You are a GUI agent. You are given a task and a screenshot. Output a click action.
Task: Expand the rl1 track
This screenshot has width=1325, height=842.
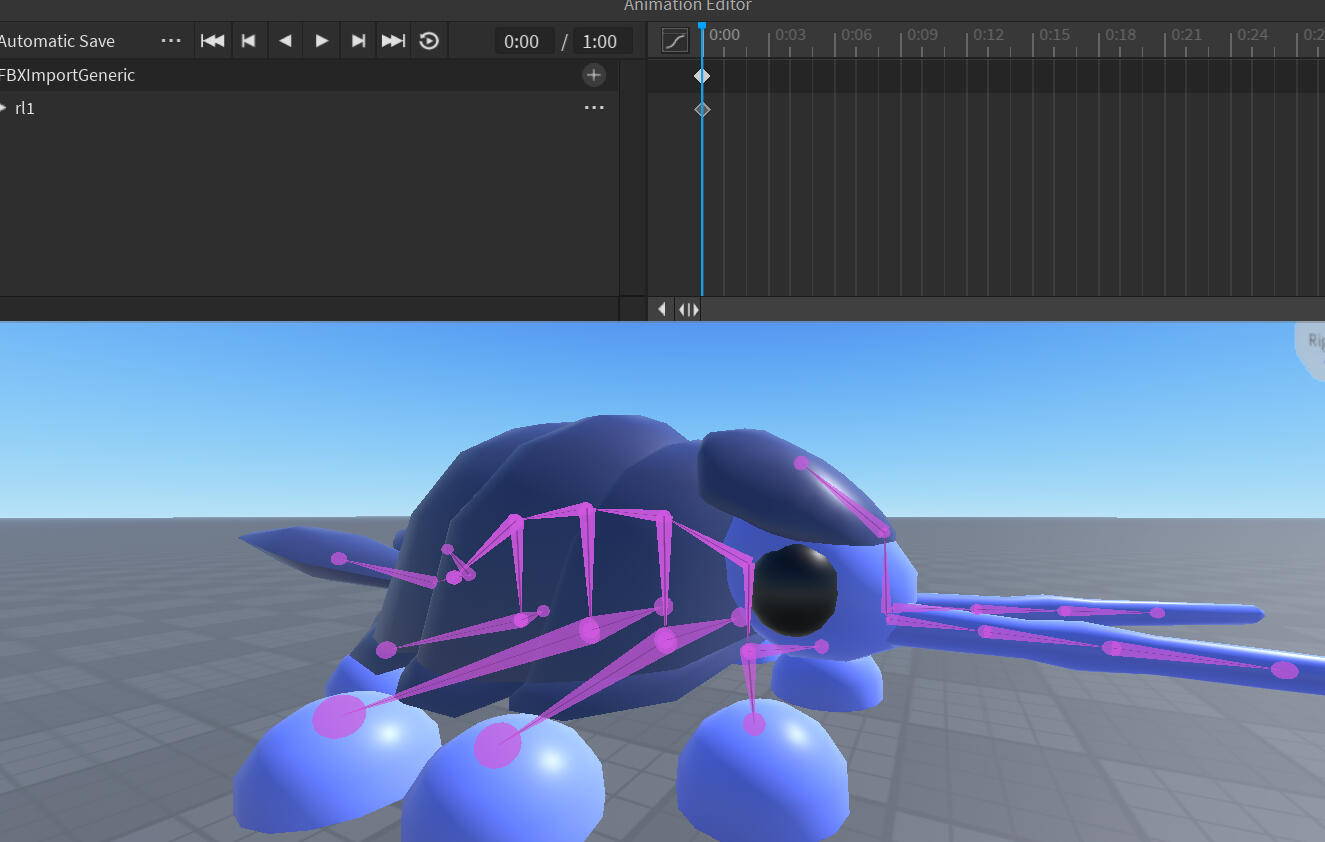click(4, 108)
